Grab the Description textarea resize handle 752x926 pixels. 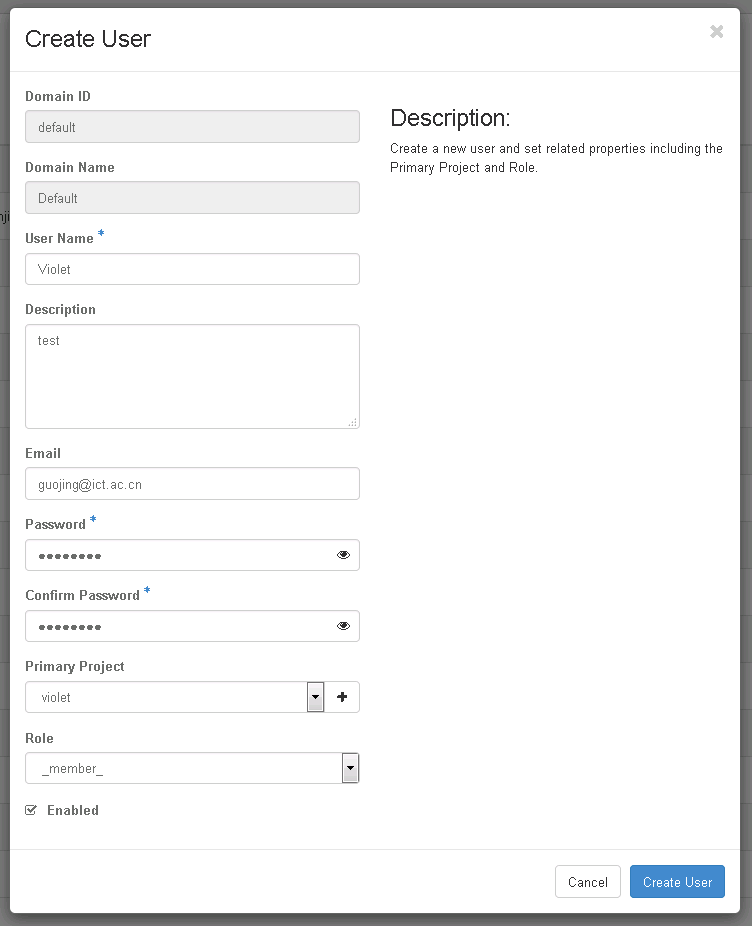point(353,422)
